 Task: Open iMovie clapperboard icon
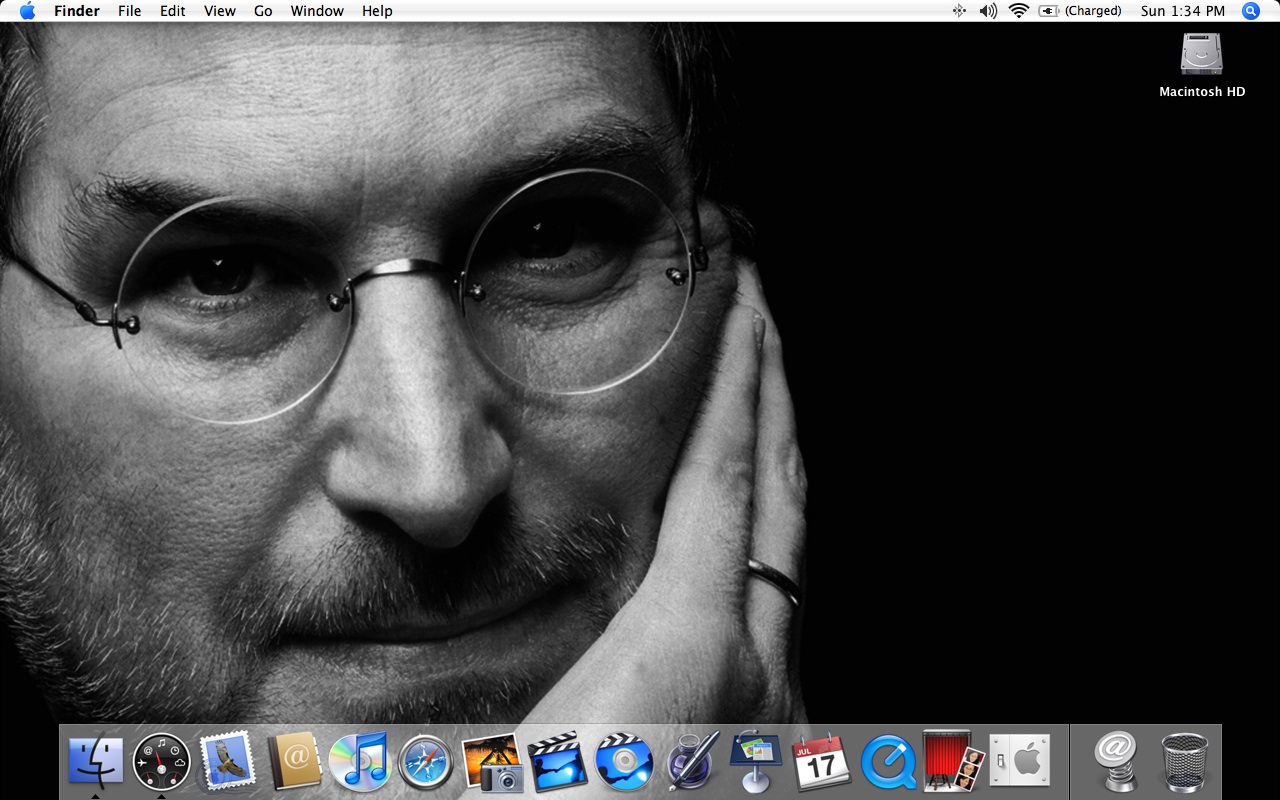click(x=558, y=762)
